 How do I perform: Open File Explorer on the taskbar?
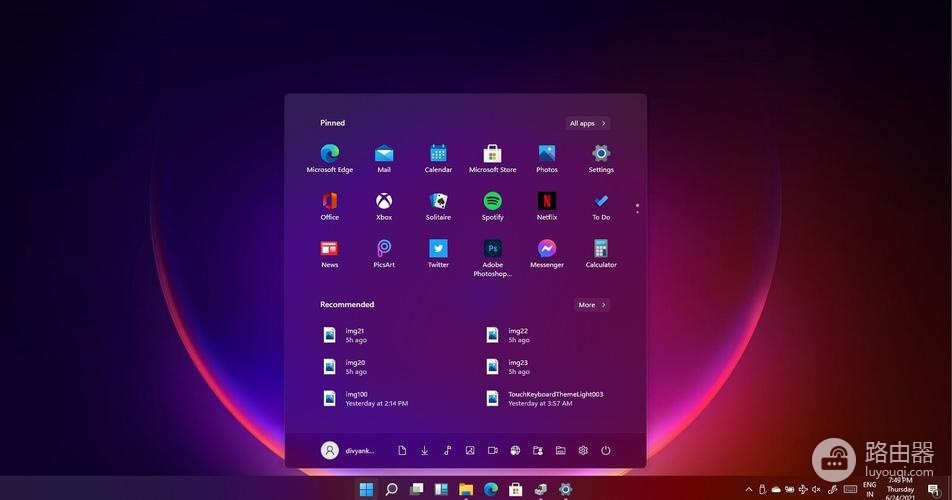coord(466,489)
